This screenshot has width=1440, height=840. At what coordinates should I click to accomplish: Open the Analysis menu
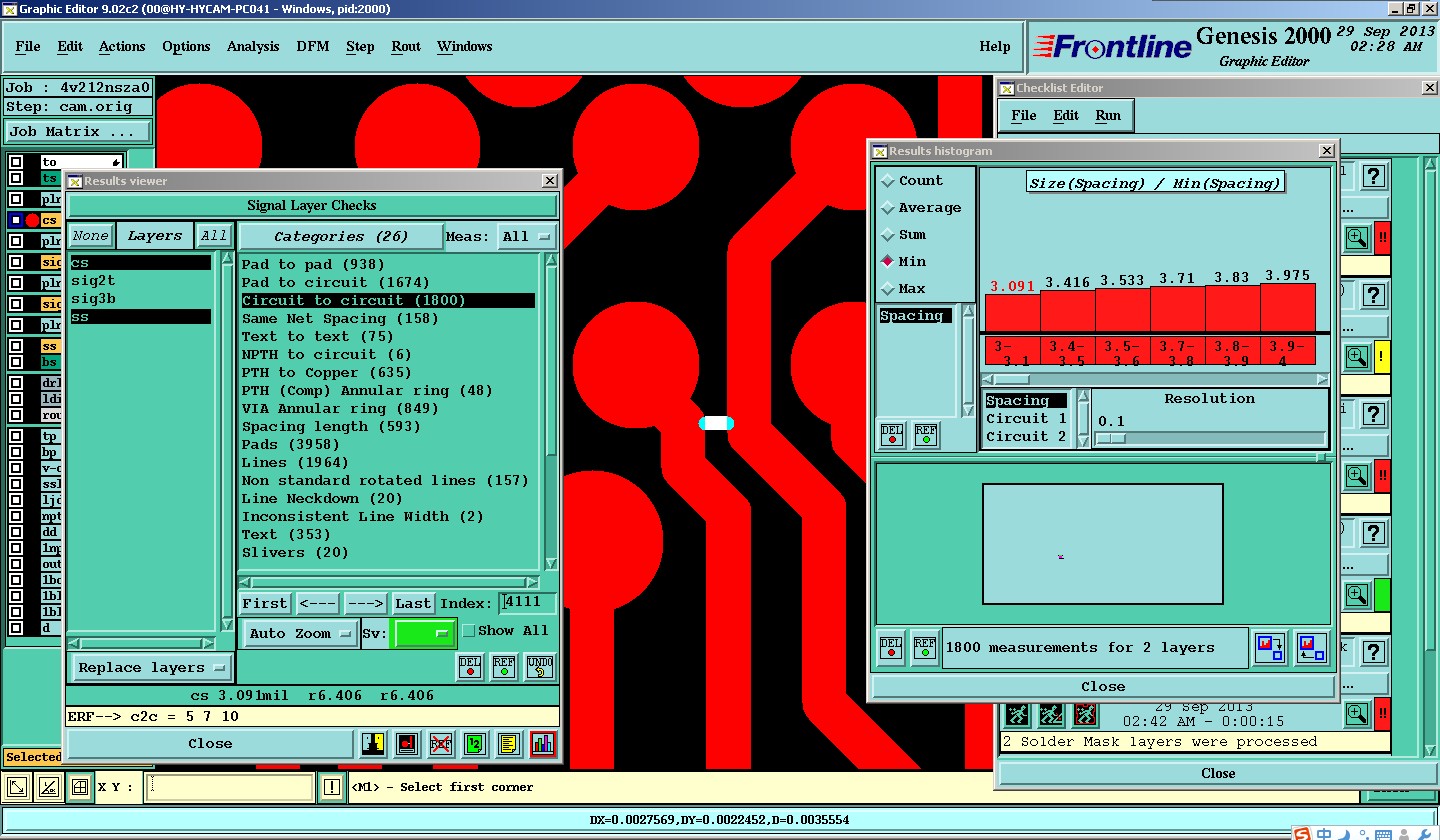coord(253,46)
